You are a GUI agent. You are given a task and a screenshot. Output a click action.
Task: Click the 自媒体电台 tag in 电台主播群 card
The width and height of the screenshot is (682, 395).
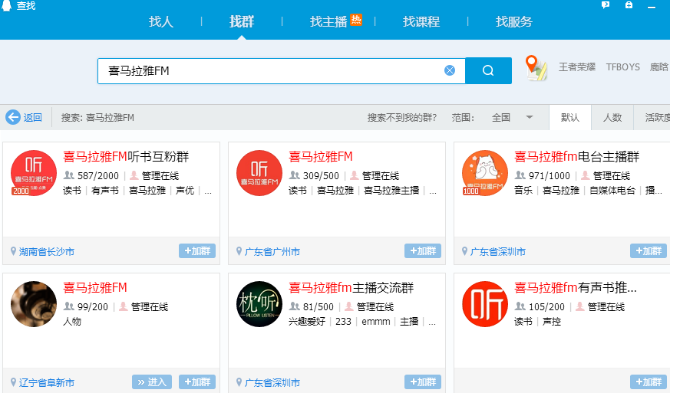coord(612,191)
